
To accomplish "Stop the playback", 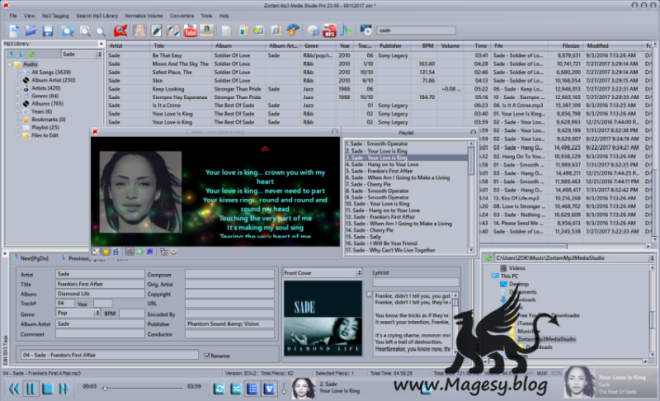I will pos(48,389).
